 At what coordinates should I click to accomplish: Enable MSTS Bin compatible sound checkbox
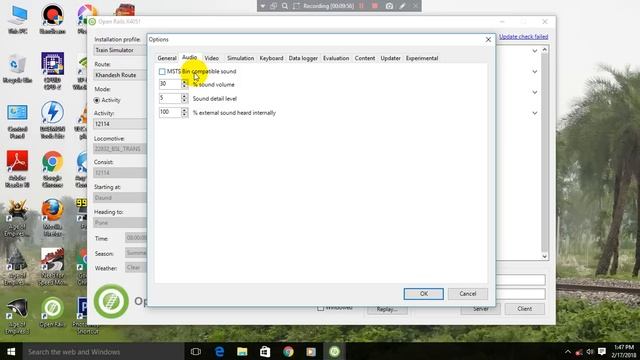[x=162, y=71]
